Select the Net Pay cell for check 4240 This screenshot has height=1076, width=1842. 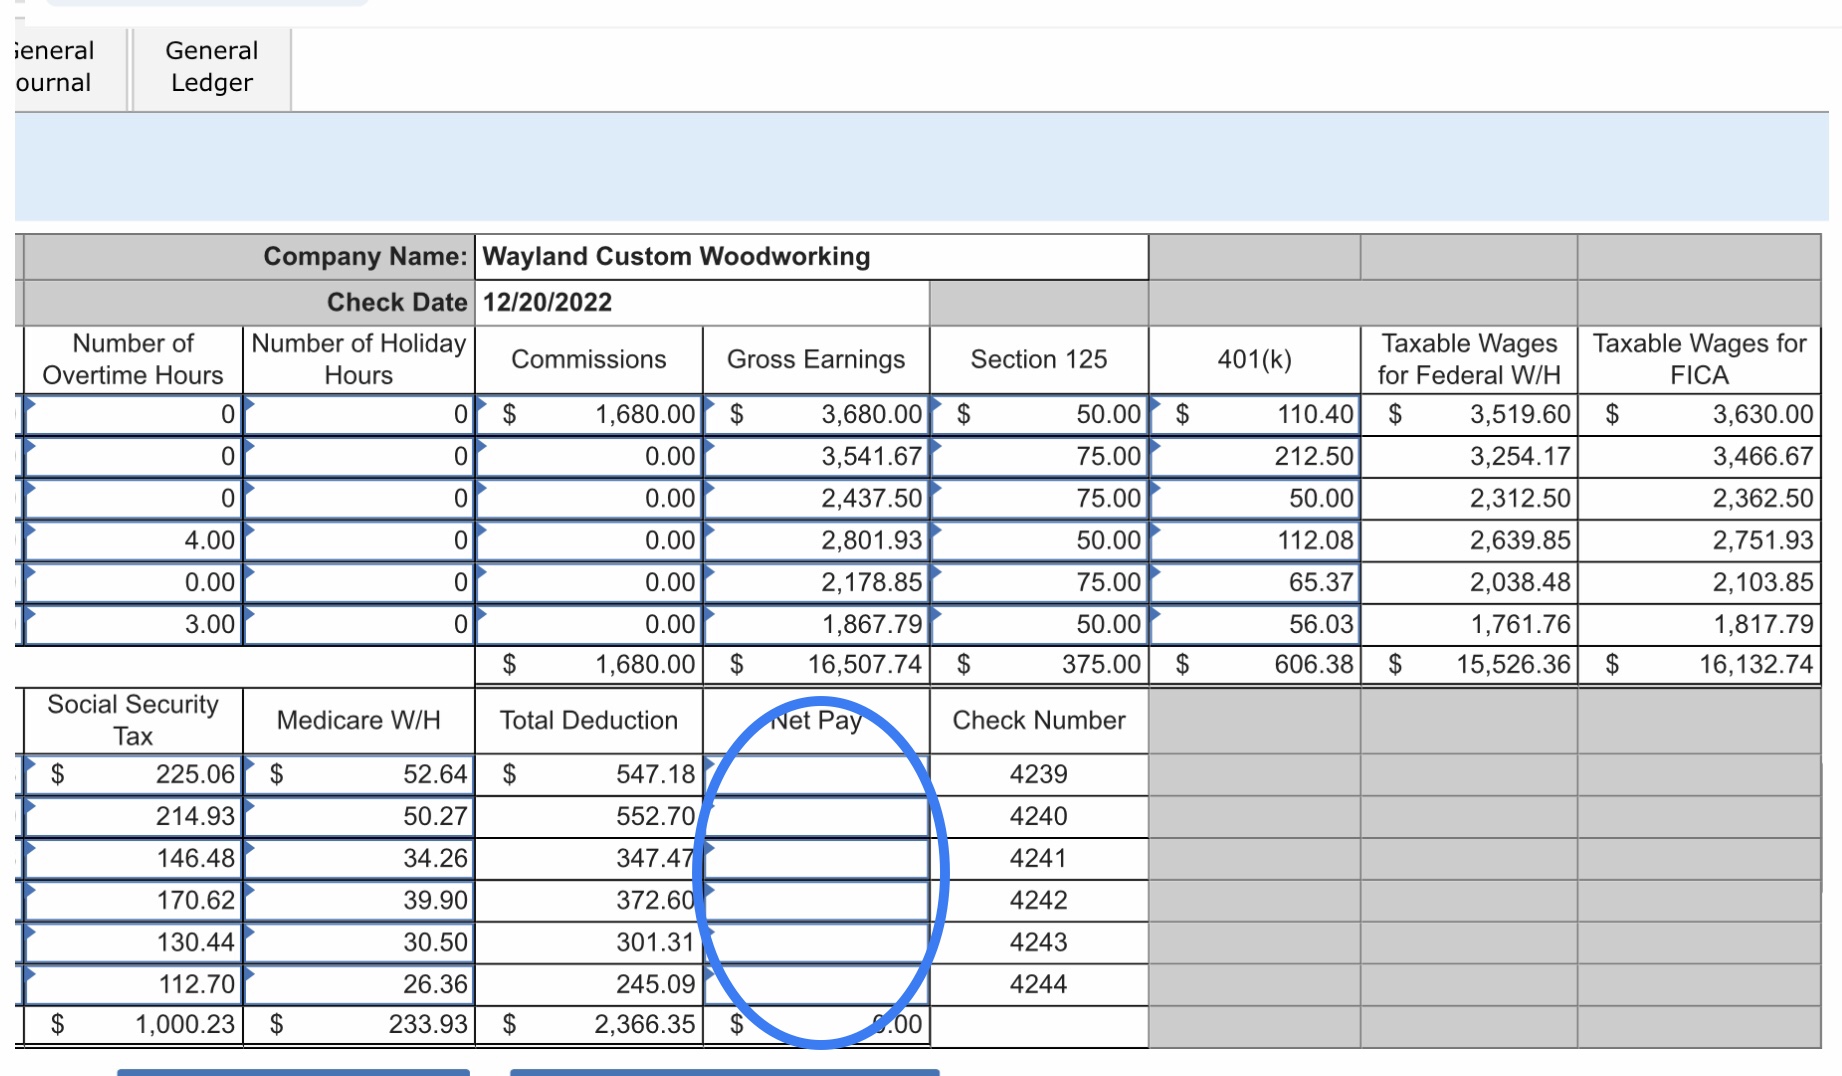point(817,816)
